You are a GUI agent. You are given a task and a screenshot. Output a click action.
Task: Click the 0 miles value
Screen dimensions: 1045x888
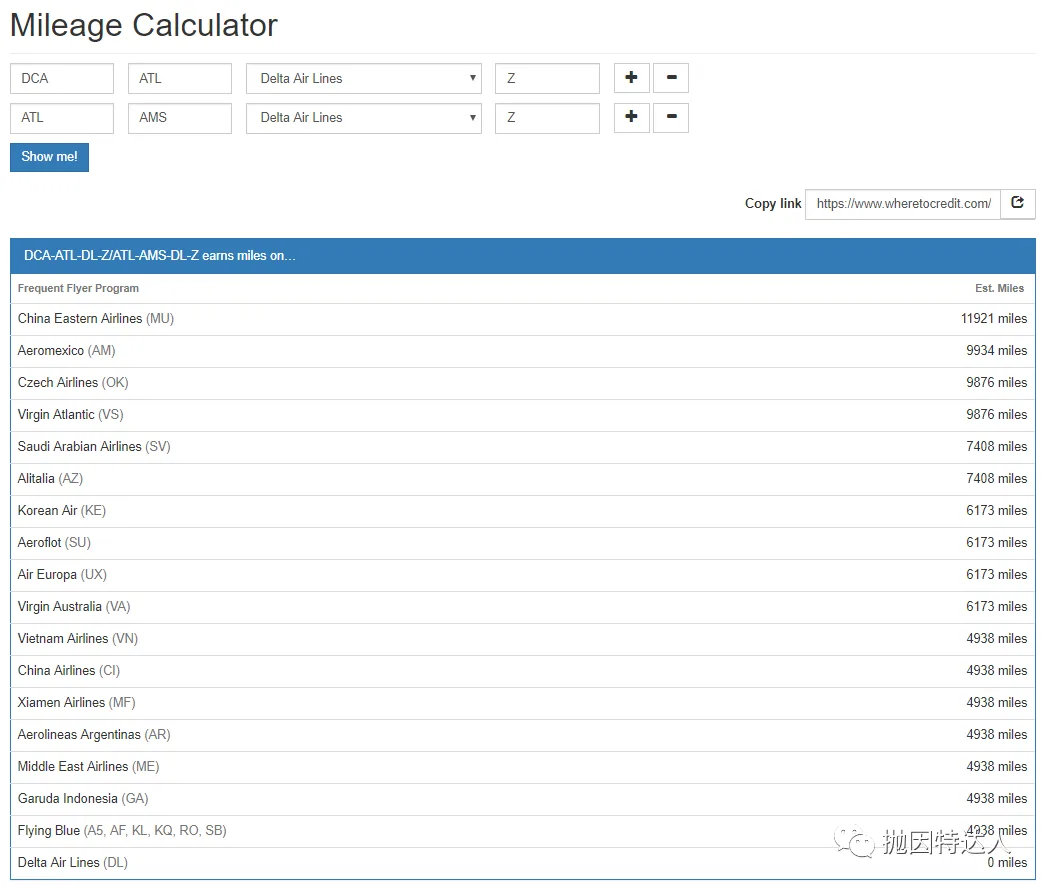coord(1007,863)
